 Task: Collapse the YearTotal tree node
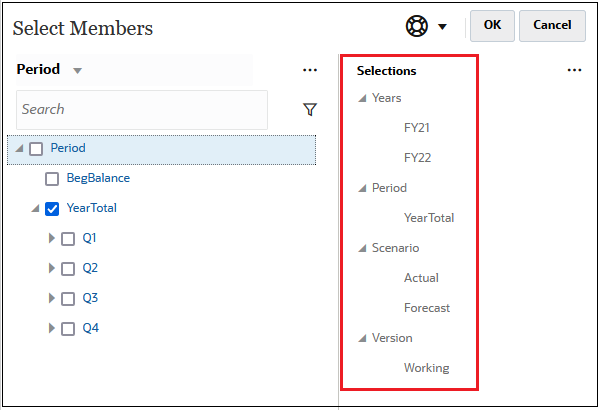point(35,209)
